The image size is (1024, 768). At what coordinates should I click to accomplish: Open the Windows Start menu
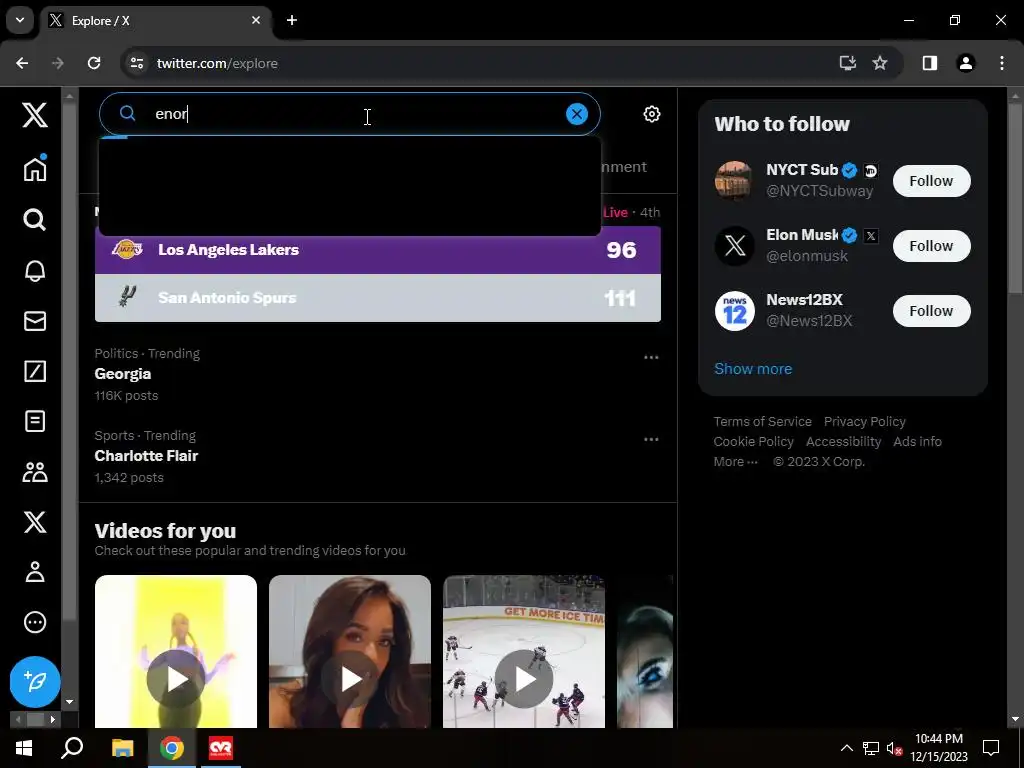pos(24,748)
